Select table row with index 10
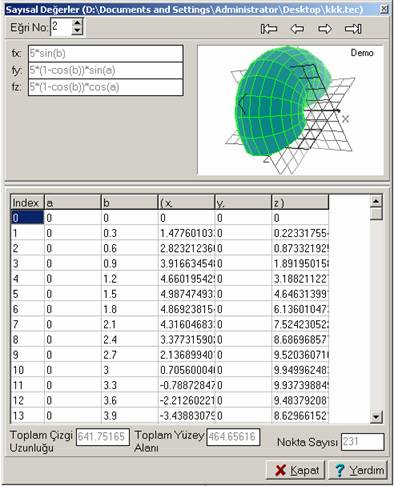The height and width of the screenshot is (486, 394). pyautogui.click(x=170, y=370)
